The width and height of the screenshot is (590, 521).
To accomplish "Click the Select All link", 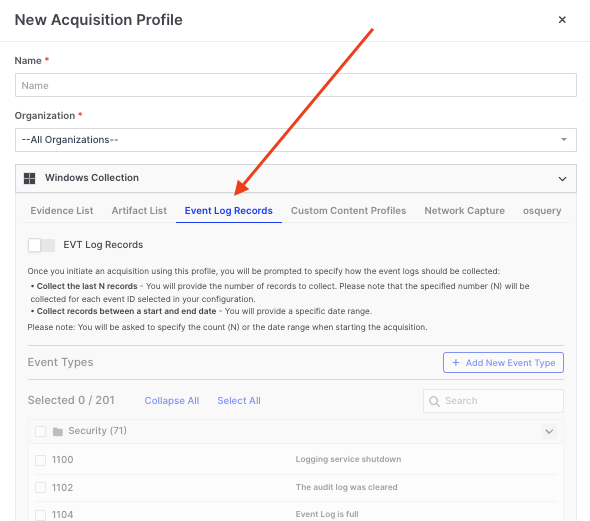I will tap(239, 401).
